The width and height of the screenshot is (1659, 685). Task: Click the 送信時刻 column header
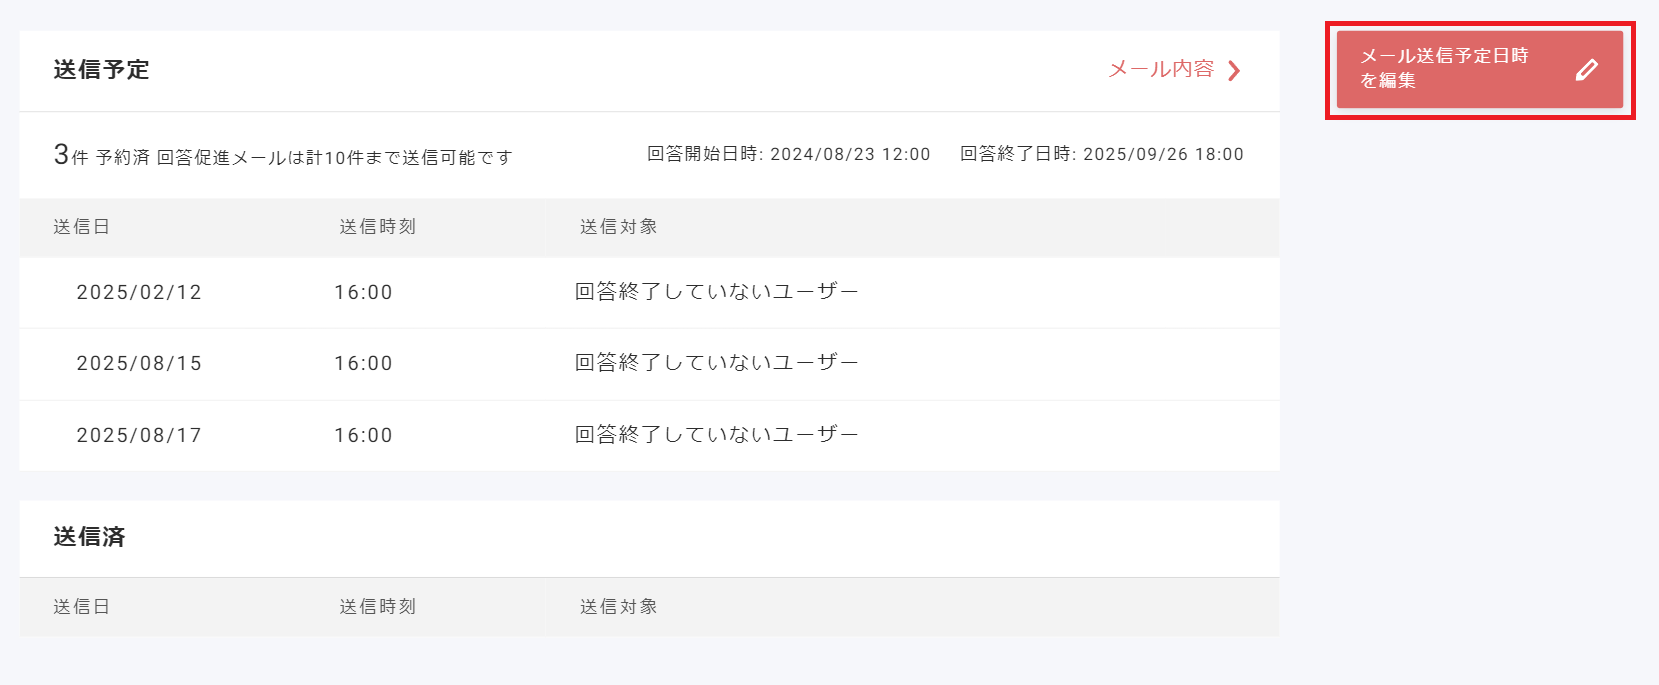(376, 227)
